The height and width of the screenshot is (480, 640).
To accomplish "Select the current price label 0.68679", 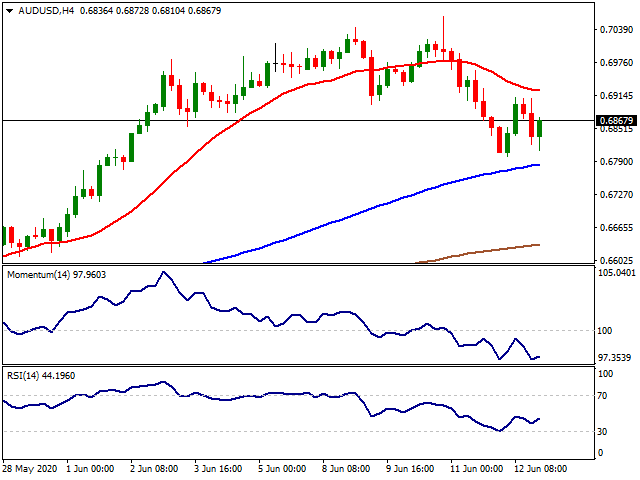I will tap(617, 120).
